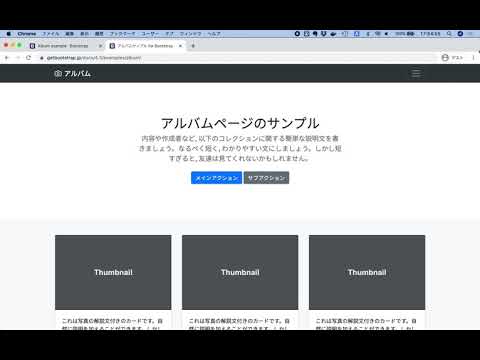The width and height of the screenshot is (480, 360).
Task: Select the active アルバムサンプル for Bootstrap tab
Action: click(x=145, y=46)
